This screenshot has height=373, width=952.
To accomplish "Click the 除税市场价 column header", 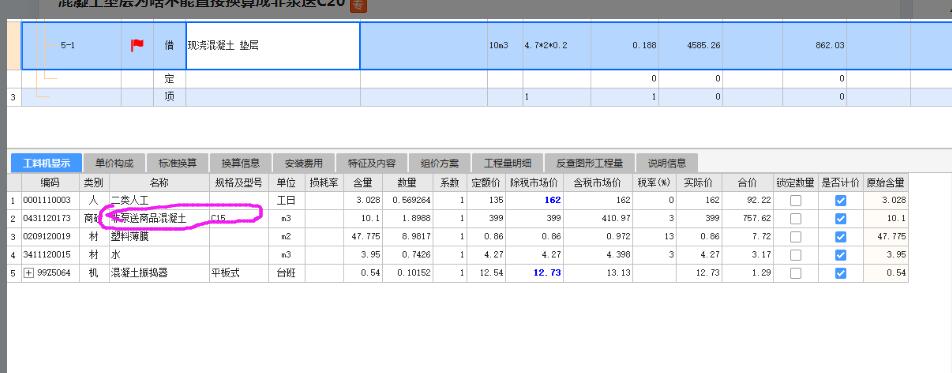I will 534,182.
